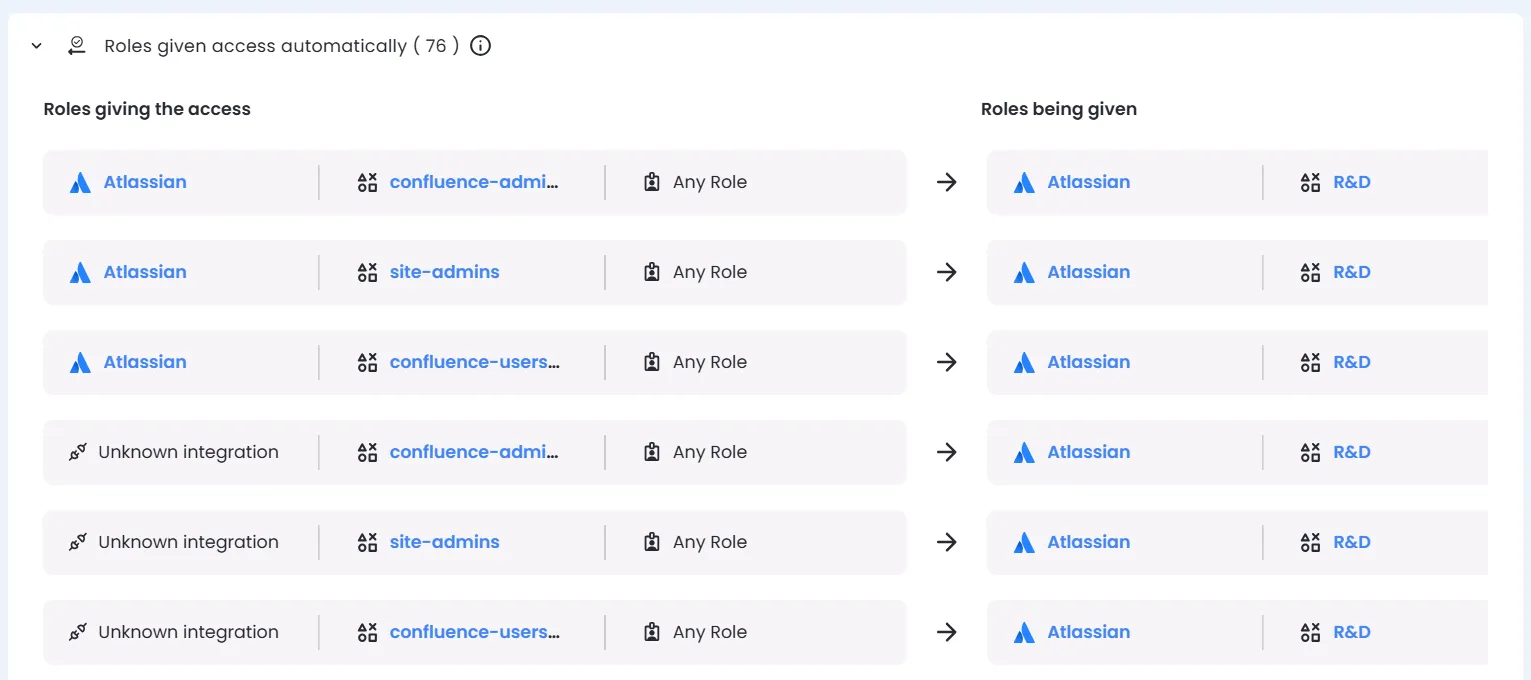Click the Atlassian icon in the last Roles being given row
The height and width of the screenshot is (680, 1531).
click(1024, 632)
